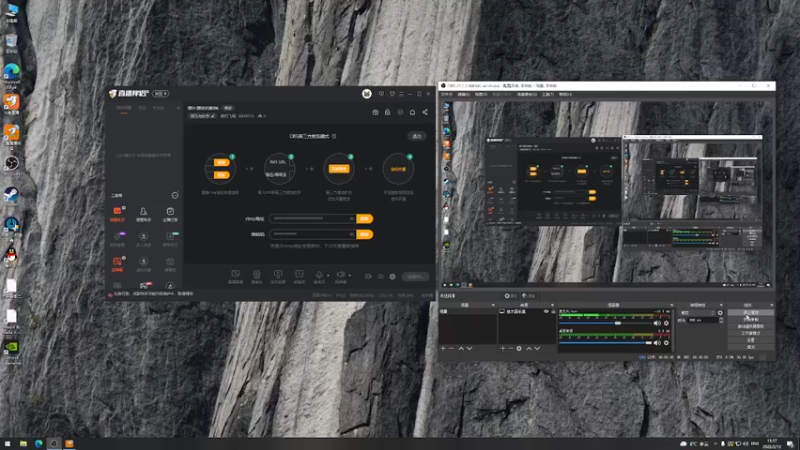The width and height of the screenshot is (800, 450).
Task: Toggle visibility eye of the display capture source
Action: [546, 311]
